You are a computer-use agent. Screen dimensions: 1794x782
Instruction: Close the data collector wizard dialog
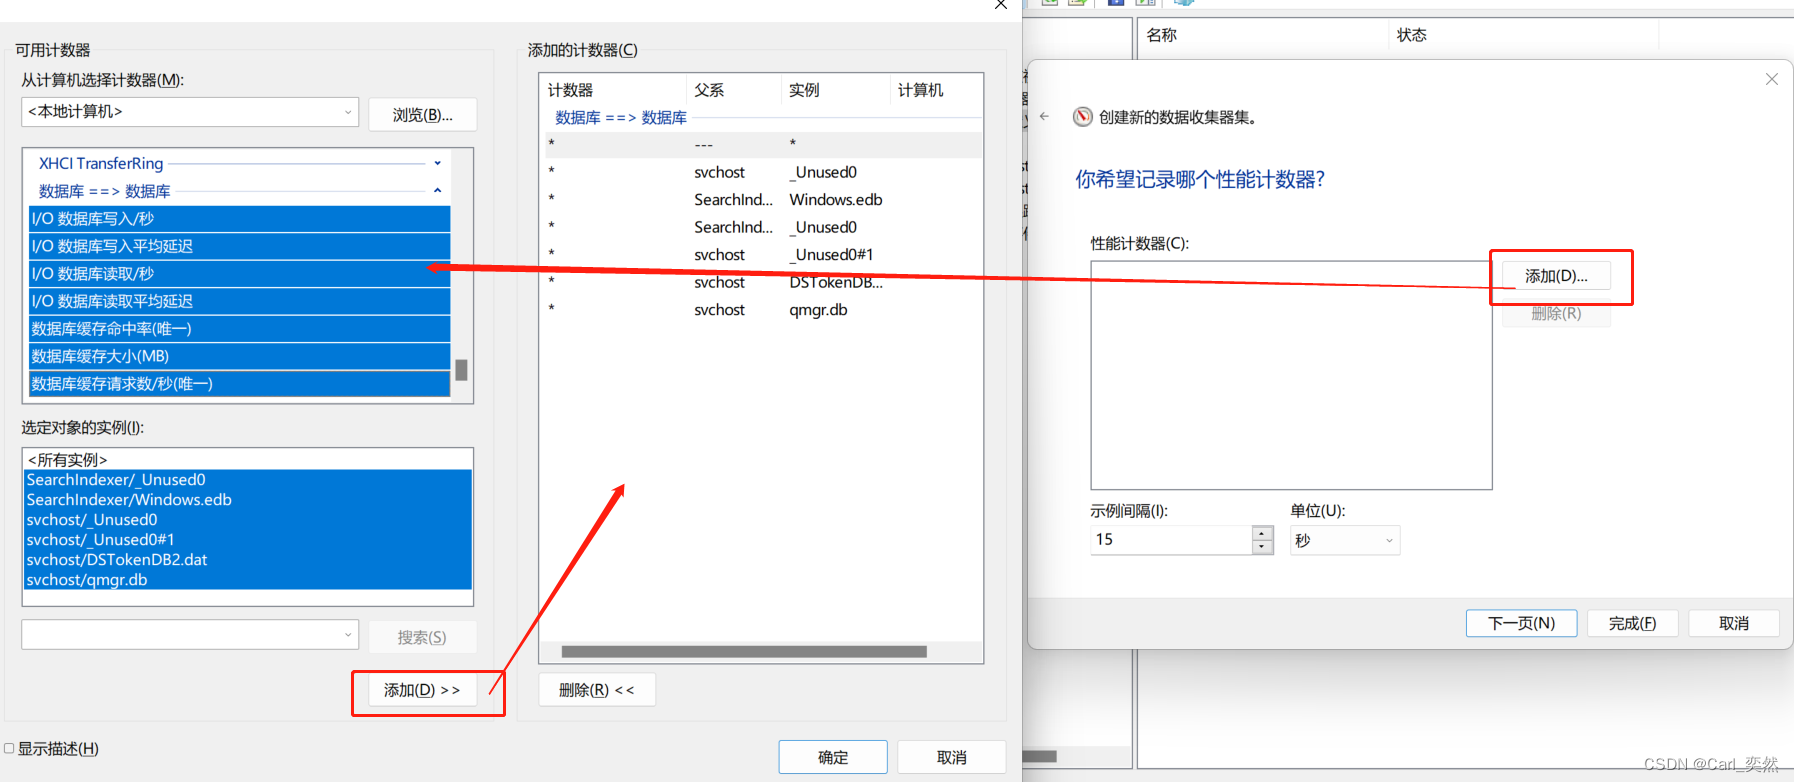pyautogui.click(x=1771, y=79)
